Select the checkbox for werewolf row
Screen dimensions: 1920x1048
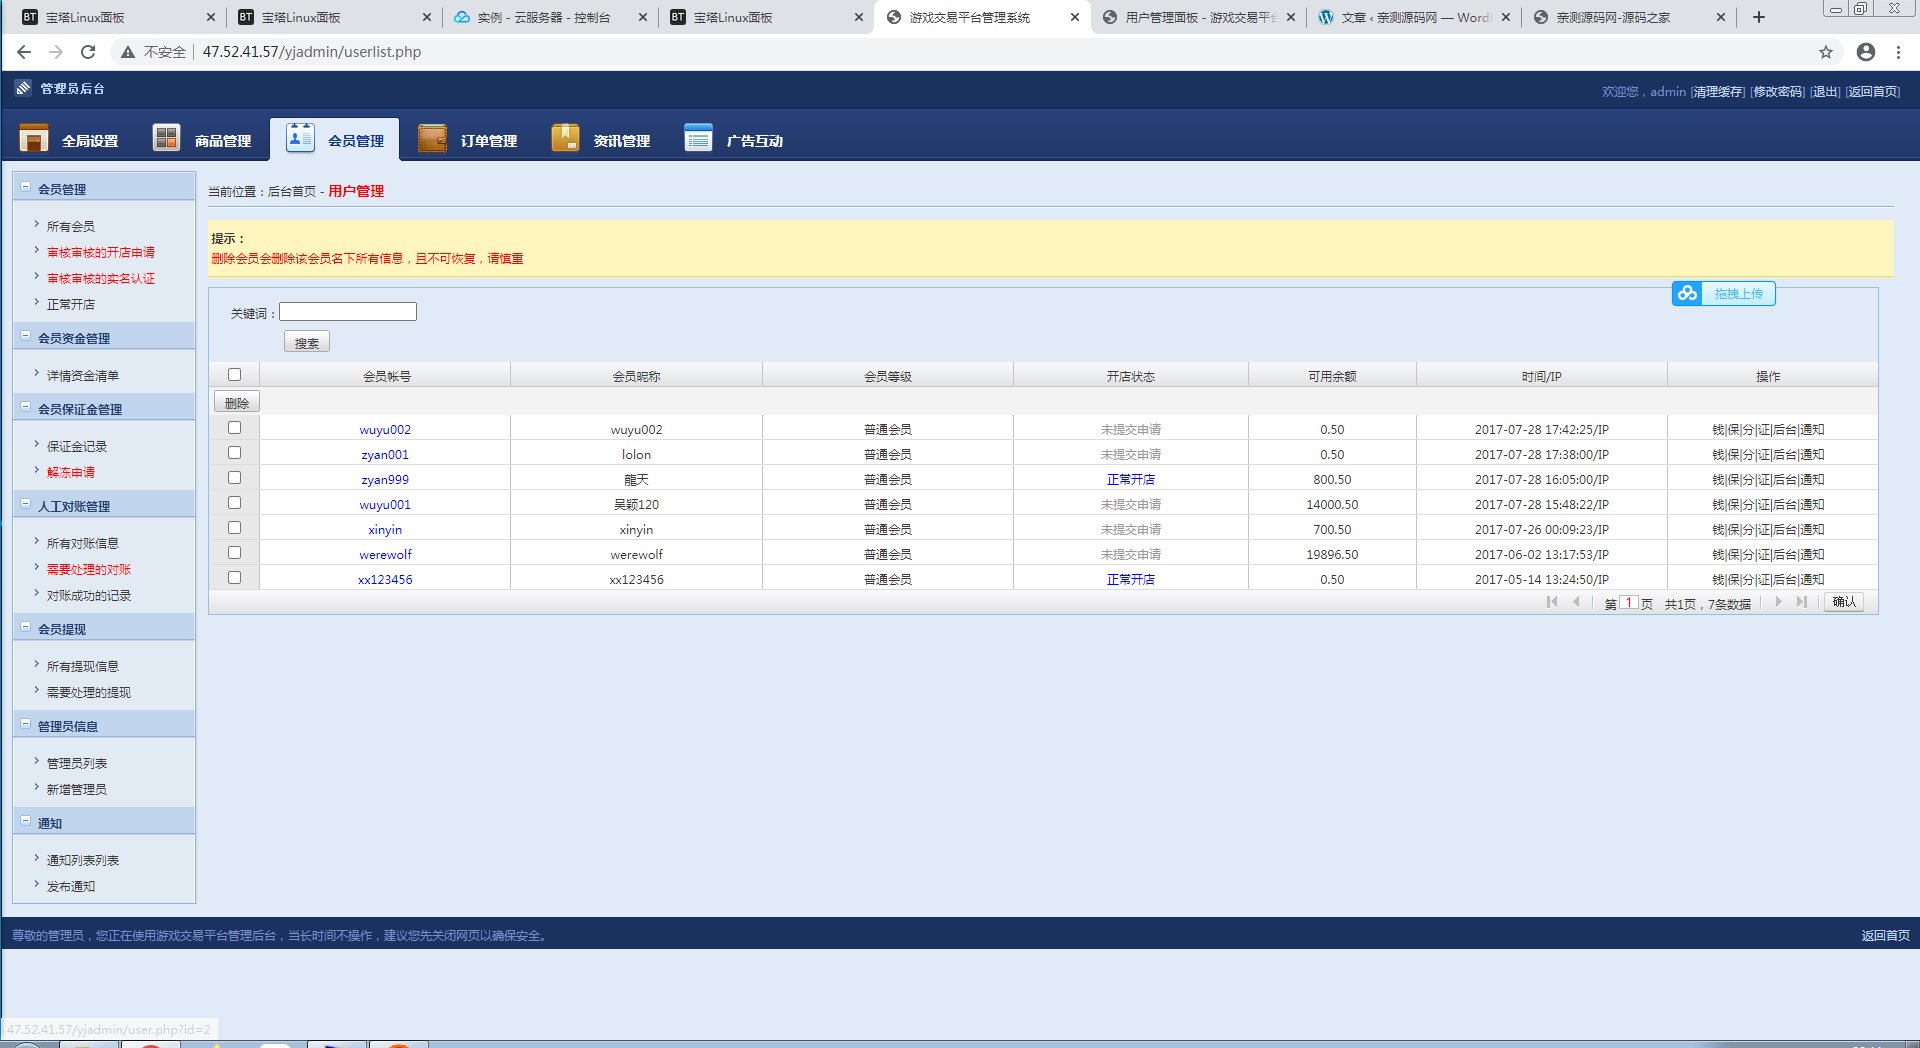click(234, 553)
